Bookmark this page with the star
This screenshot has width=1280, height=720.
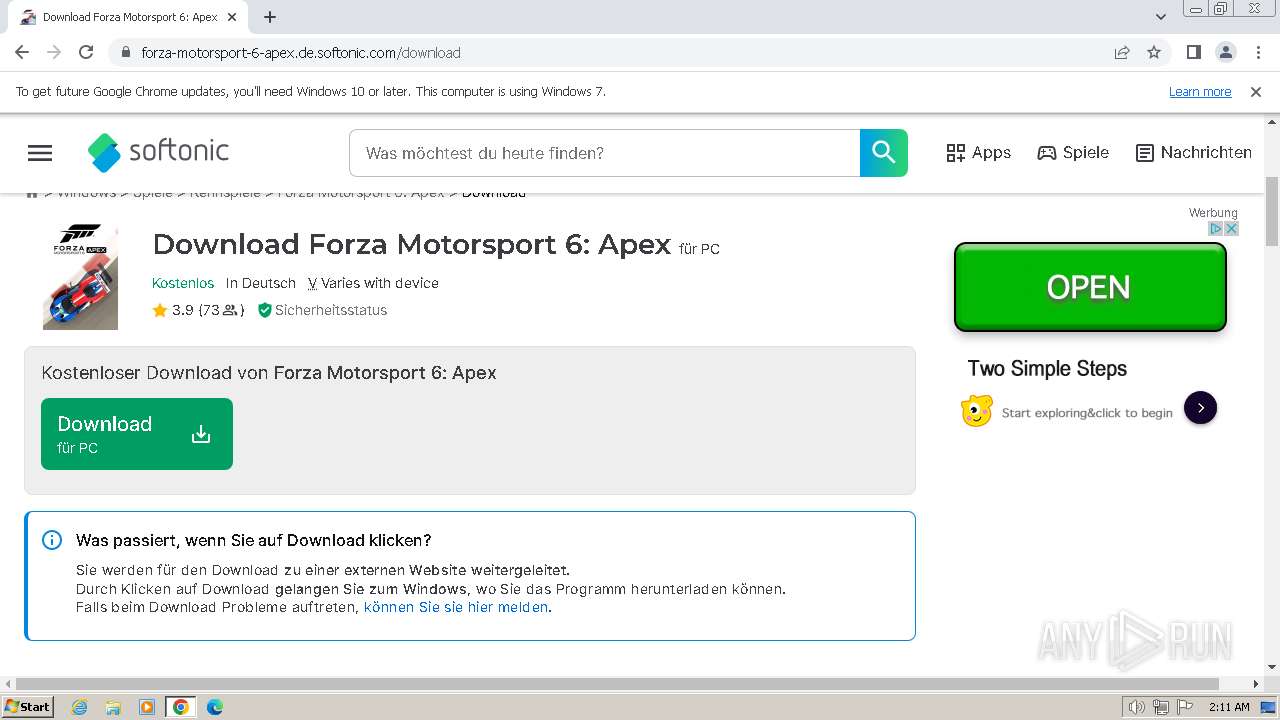pyautogui.click(x=1154, y=52)
